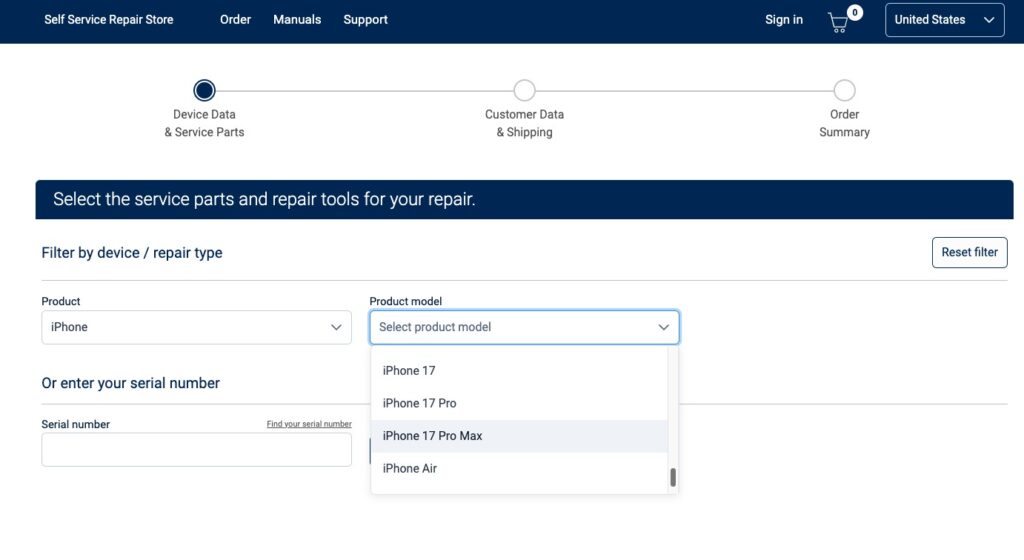Screen dimensions: 1024x560
Task: Click the Reset filter button
Action: coord(969,253)
